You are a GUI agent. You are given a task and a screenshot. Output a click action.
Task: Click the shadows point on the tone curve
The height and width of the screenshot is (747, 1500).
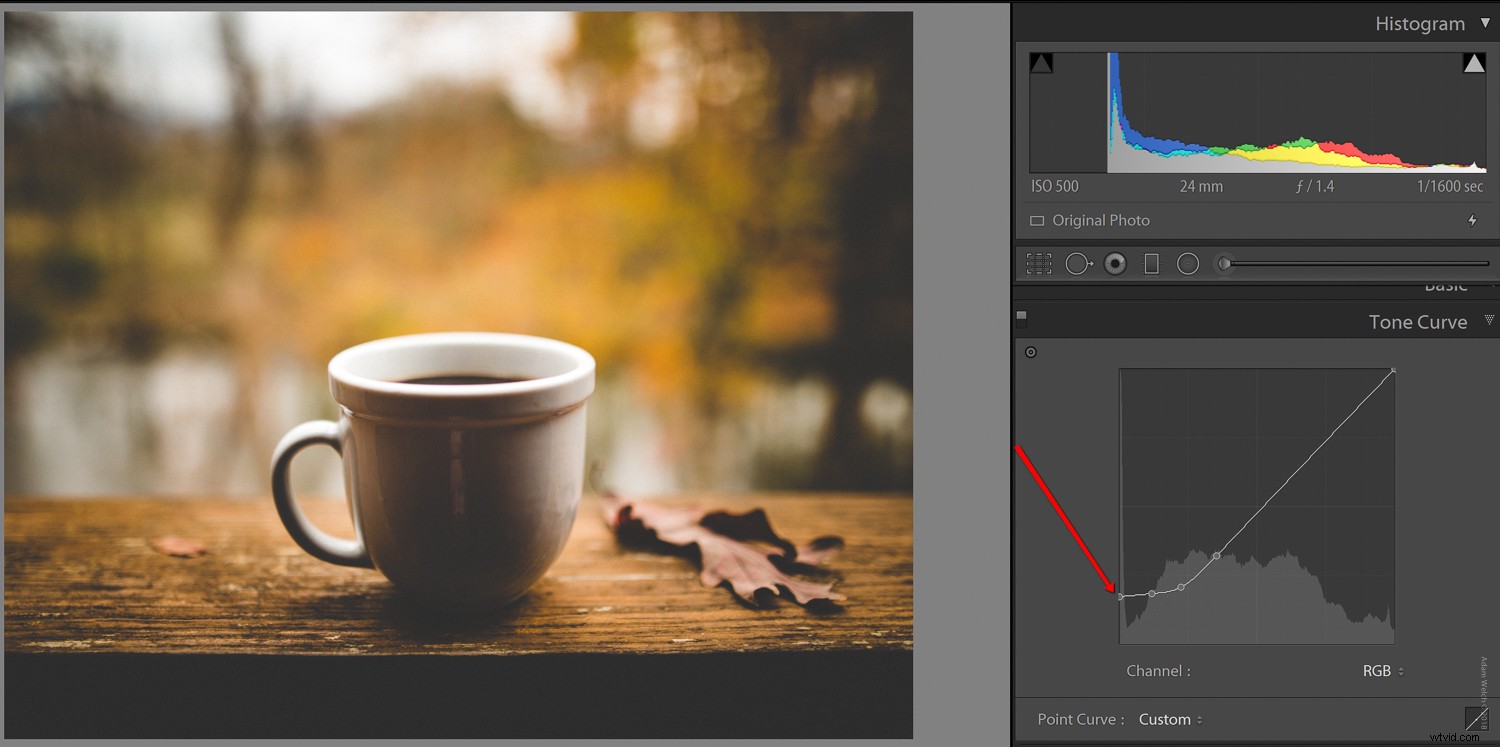tap(1122, 595)
